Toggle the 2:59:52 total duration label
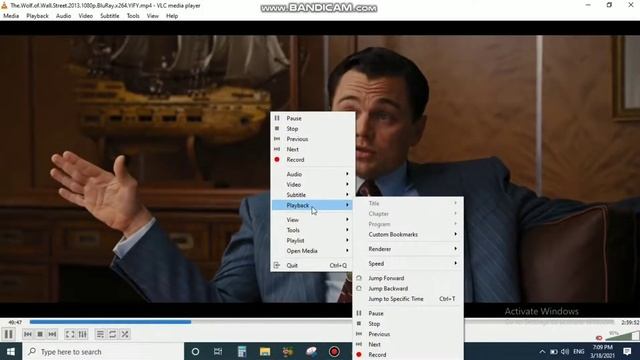The image size is (640, 360). coord(630,322)
